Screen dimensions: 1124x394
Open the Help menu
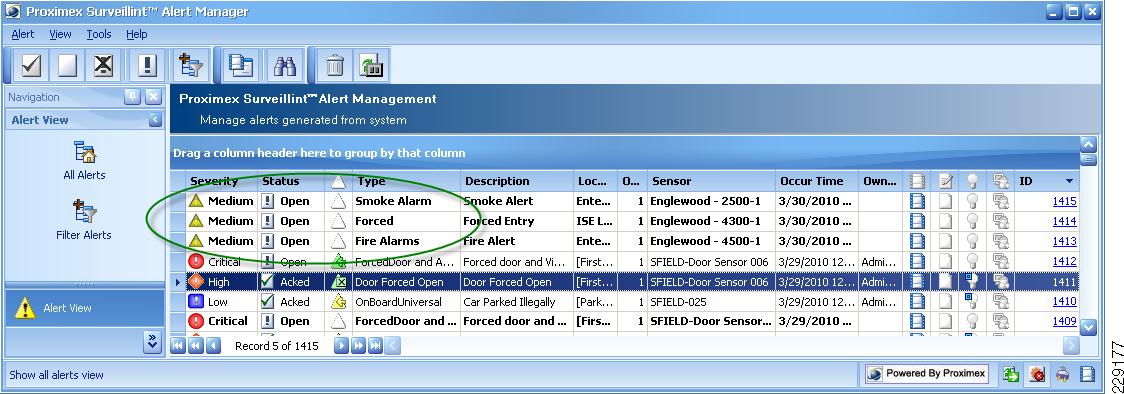point(136,34)
